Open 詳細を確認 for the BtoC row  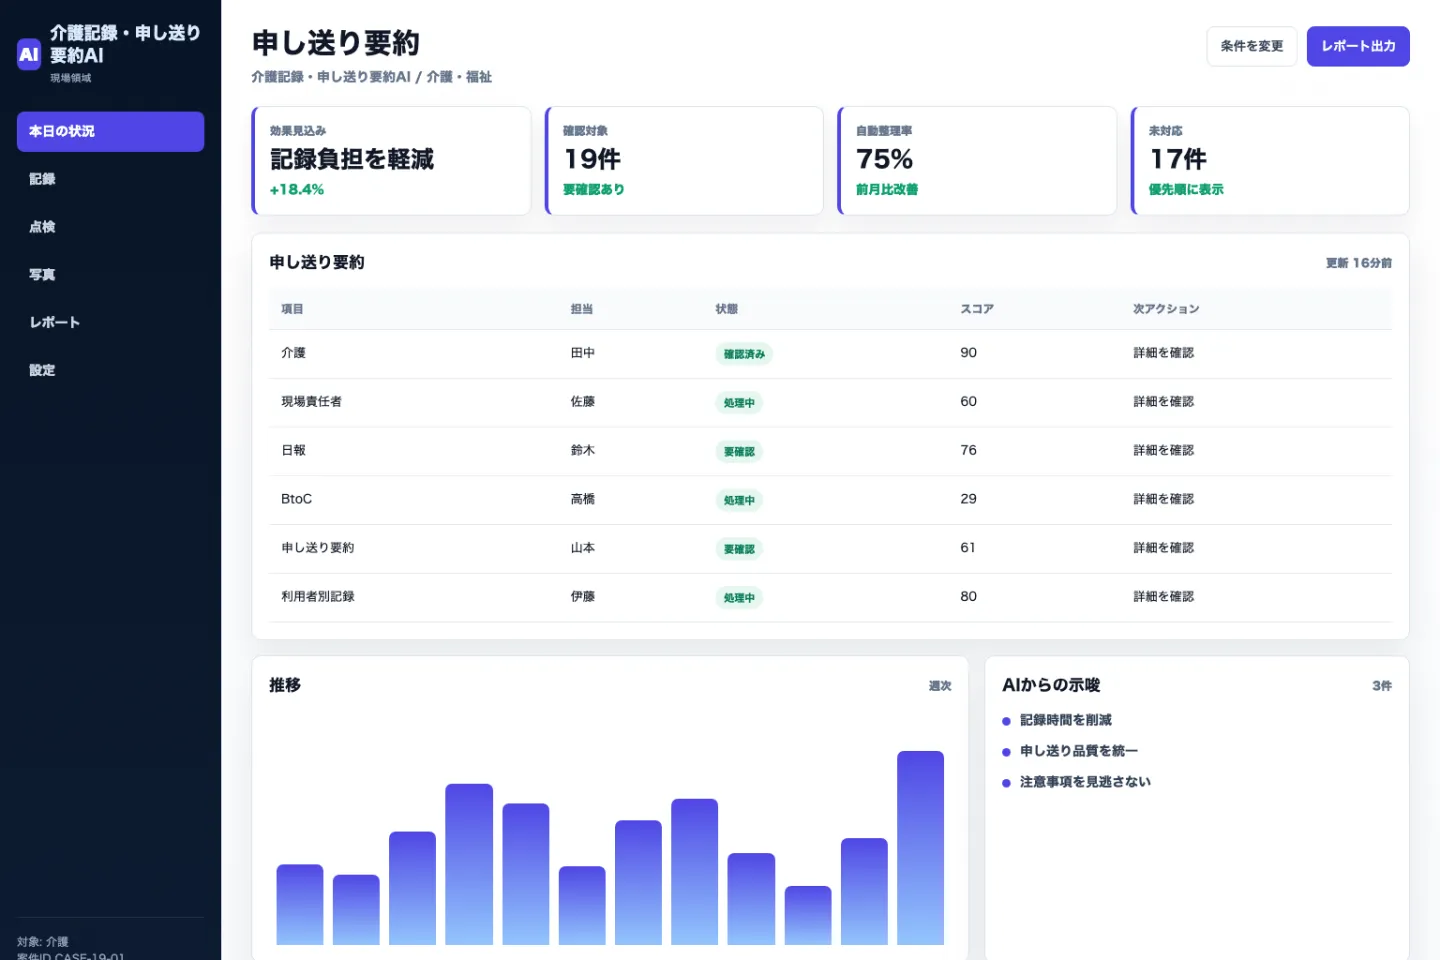pos(1163,499)
